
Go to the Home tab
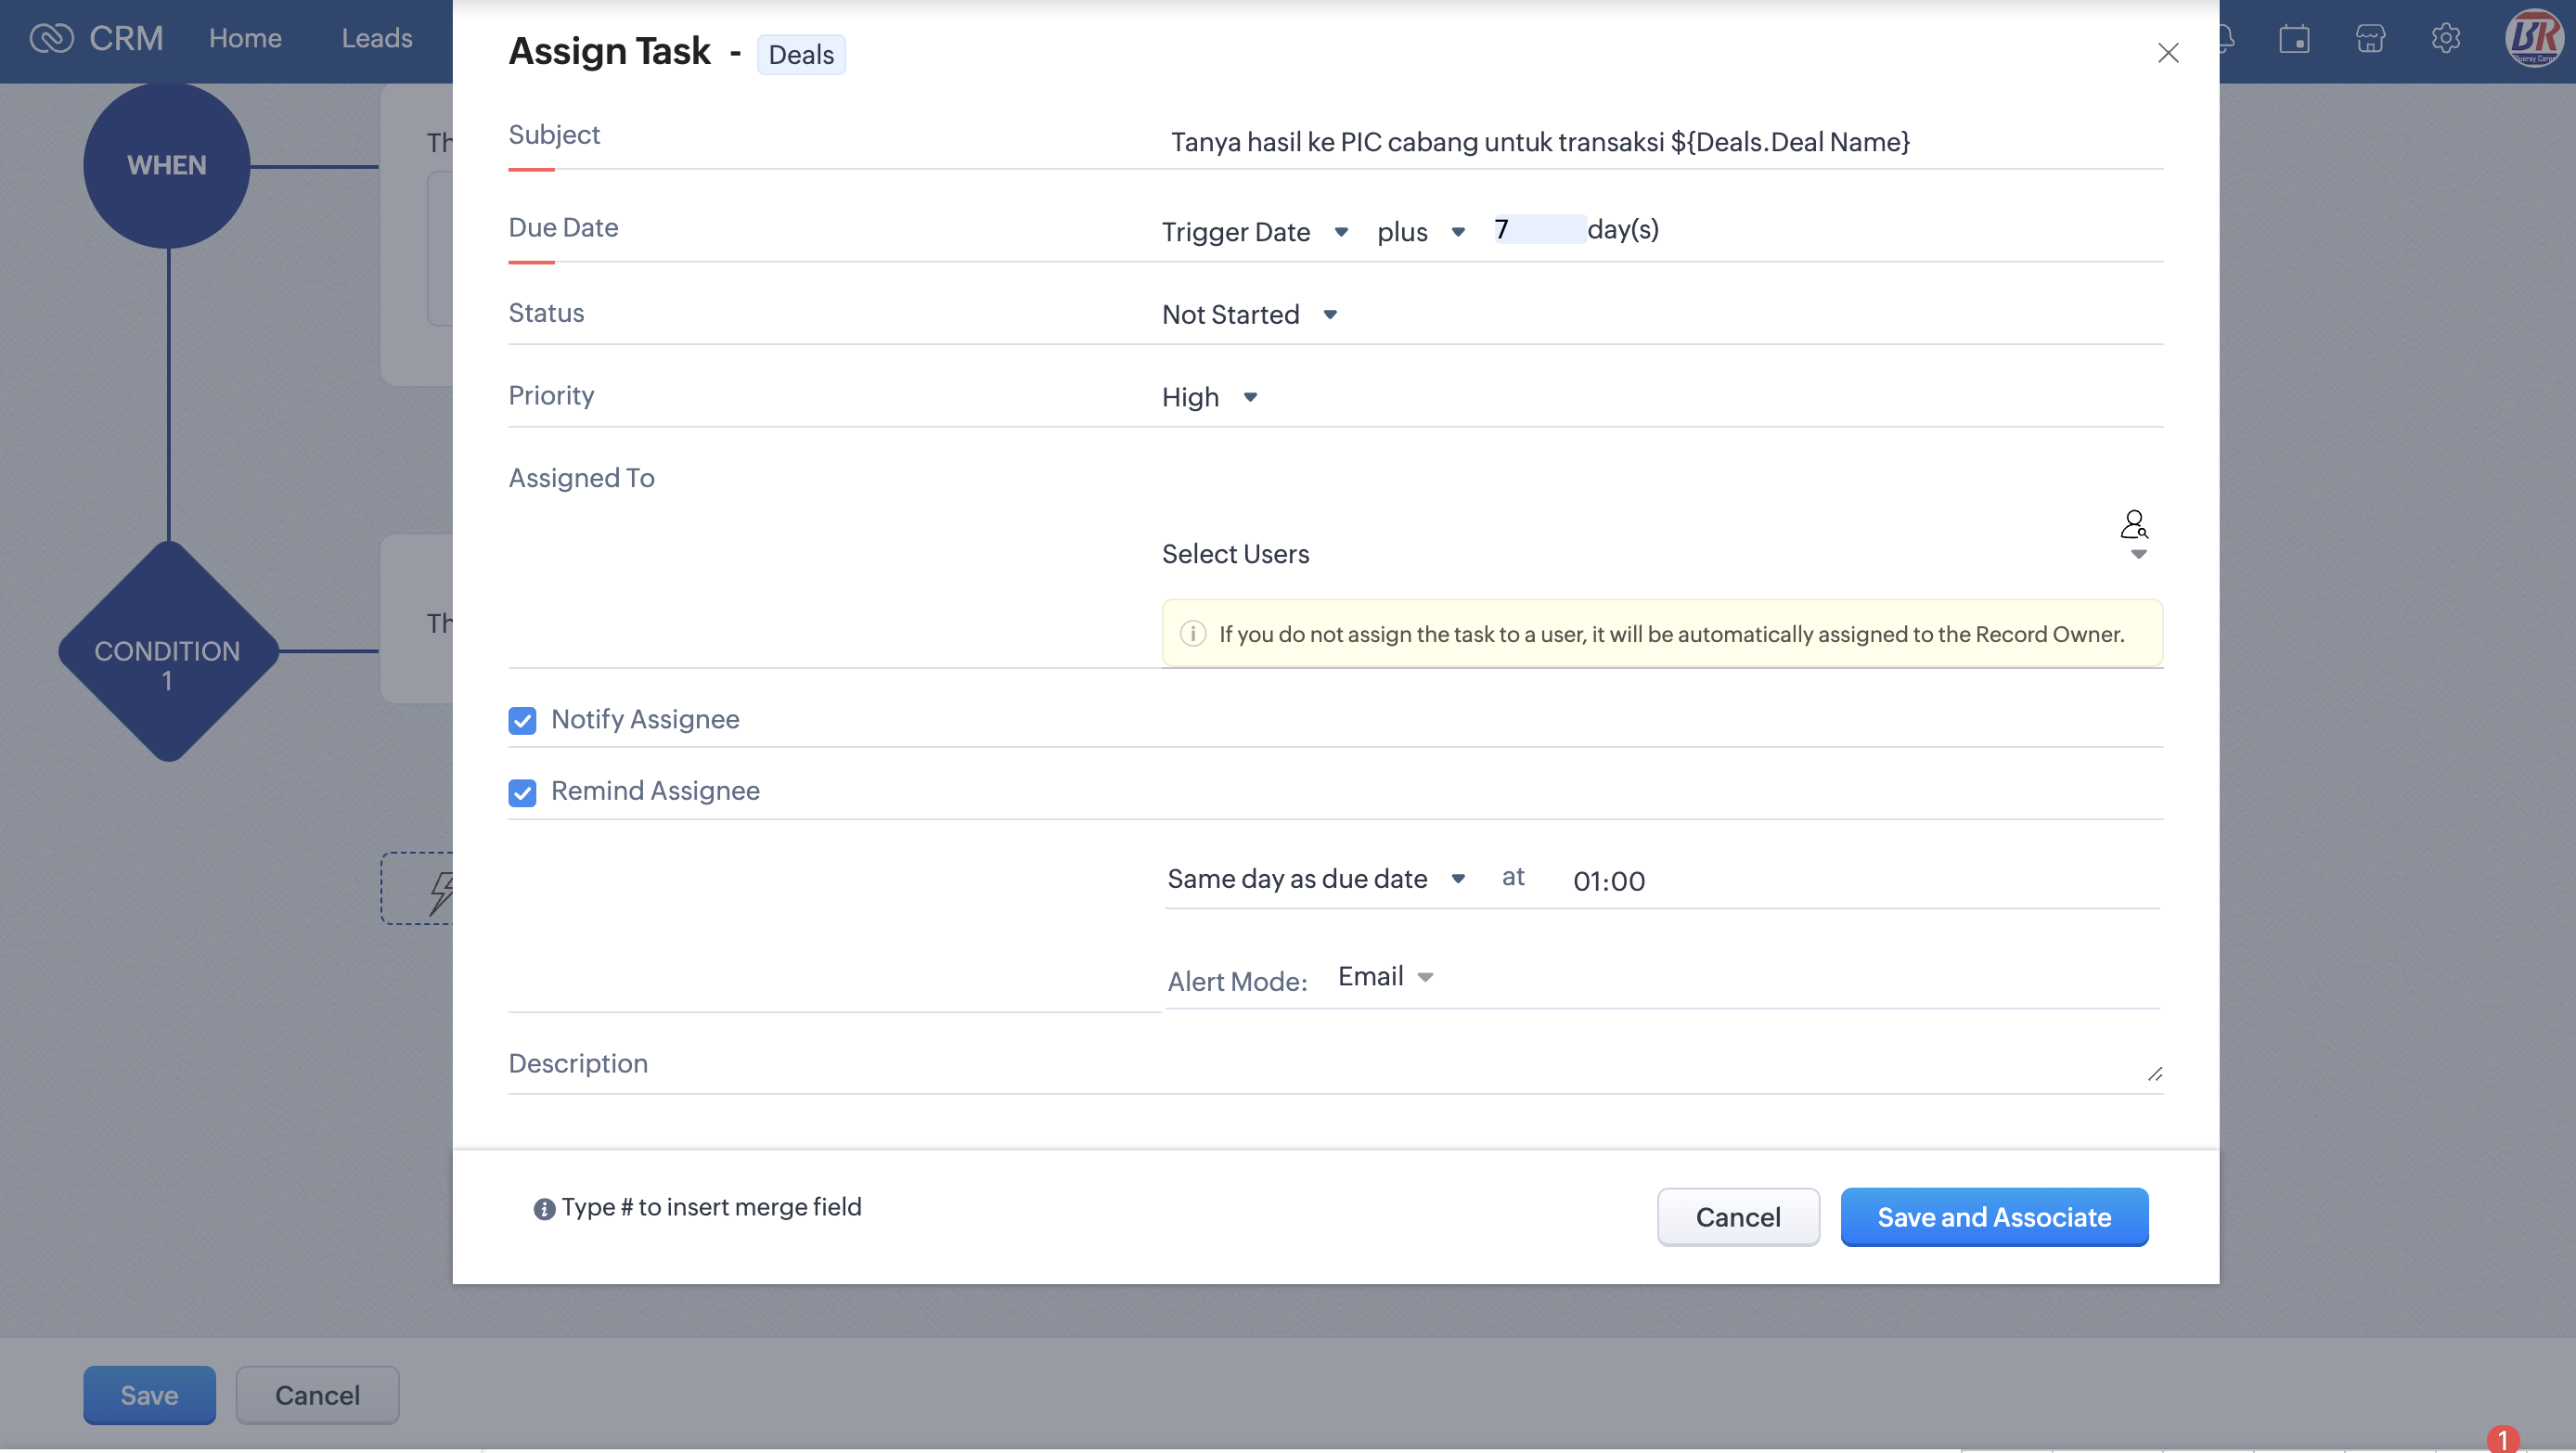coord(245,38)
